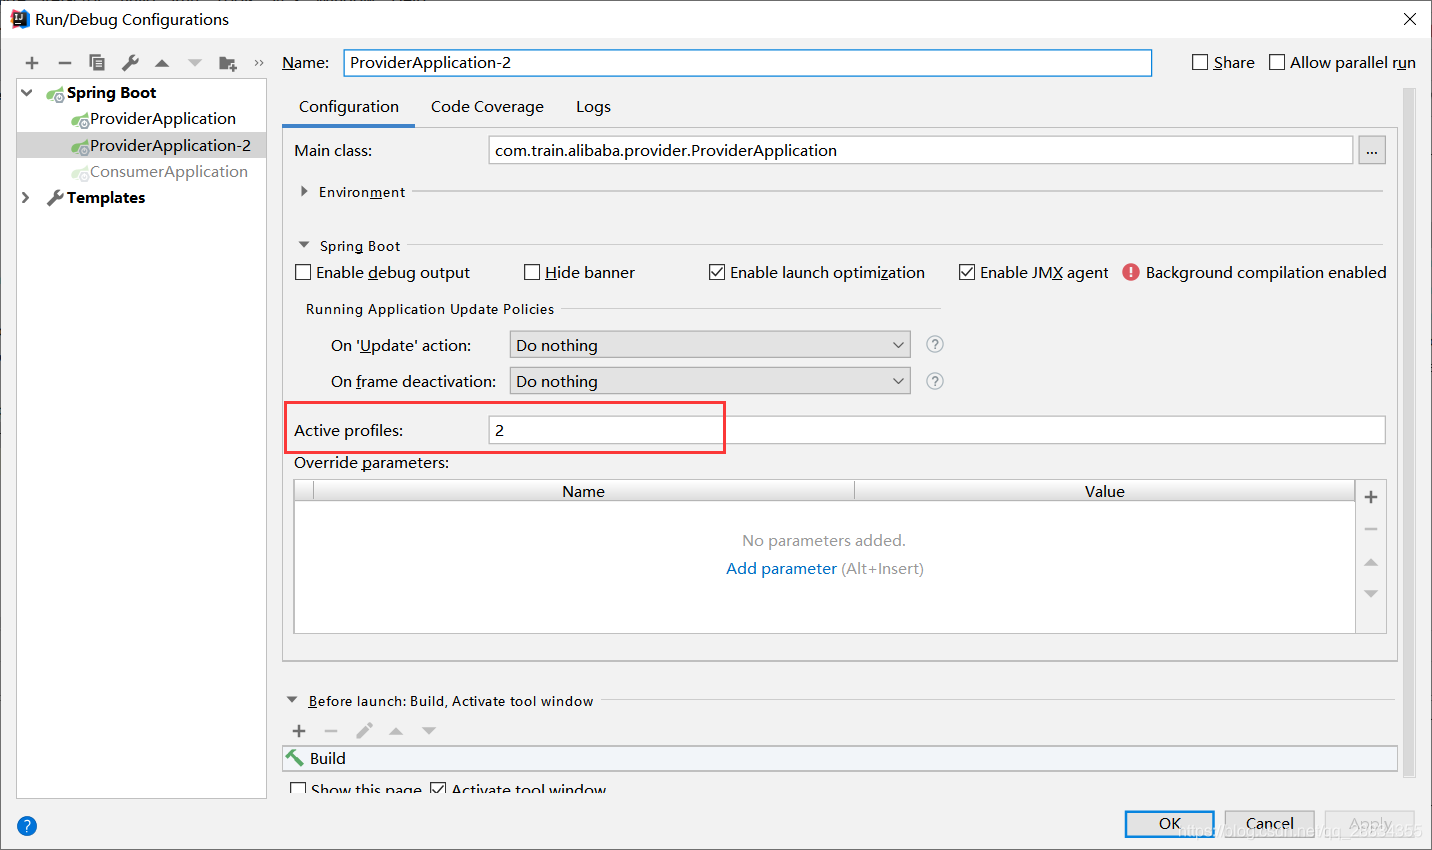Add override parameter with plus icon
The height and width of the screenshot is (850, 1432).
(x=1371, y=497)
